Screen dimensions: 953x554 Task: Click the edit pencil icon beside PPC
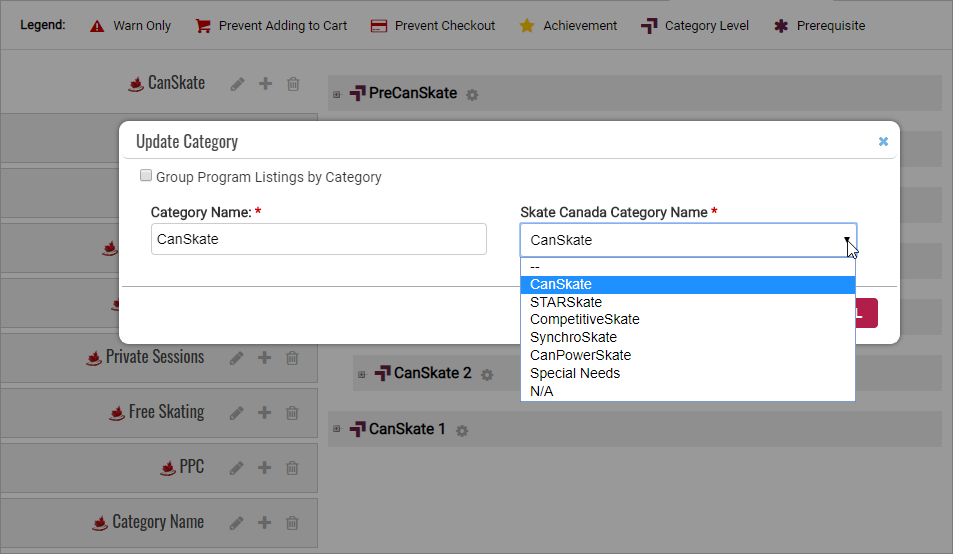(x=237, y=468)
